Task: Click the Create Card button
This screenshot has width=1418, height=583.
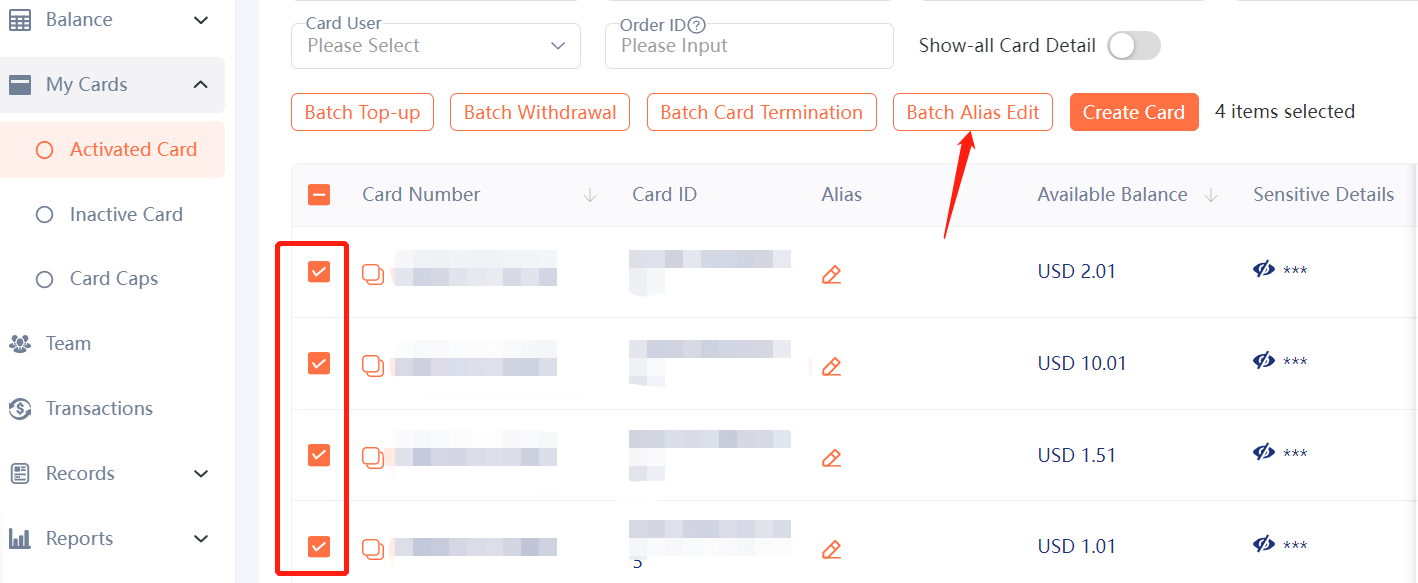Action: (1134, 112)
